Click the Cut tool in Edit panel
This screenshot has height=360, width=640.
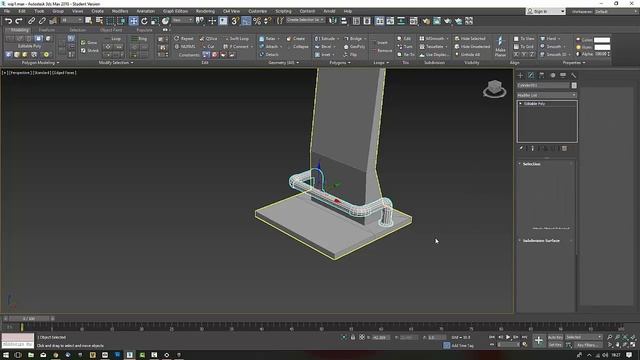click(208, 47)
